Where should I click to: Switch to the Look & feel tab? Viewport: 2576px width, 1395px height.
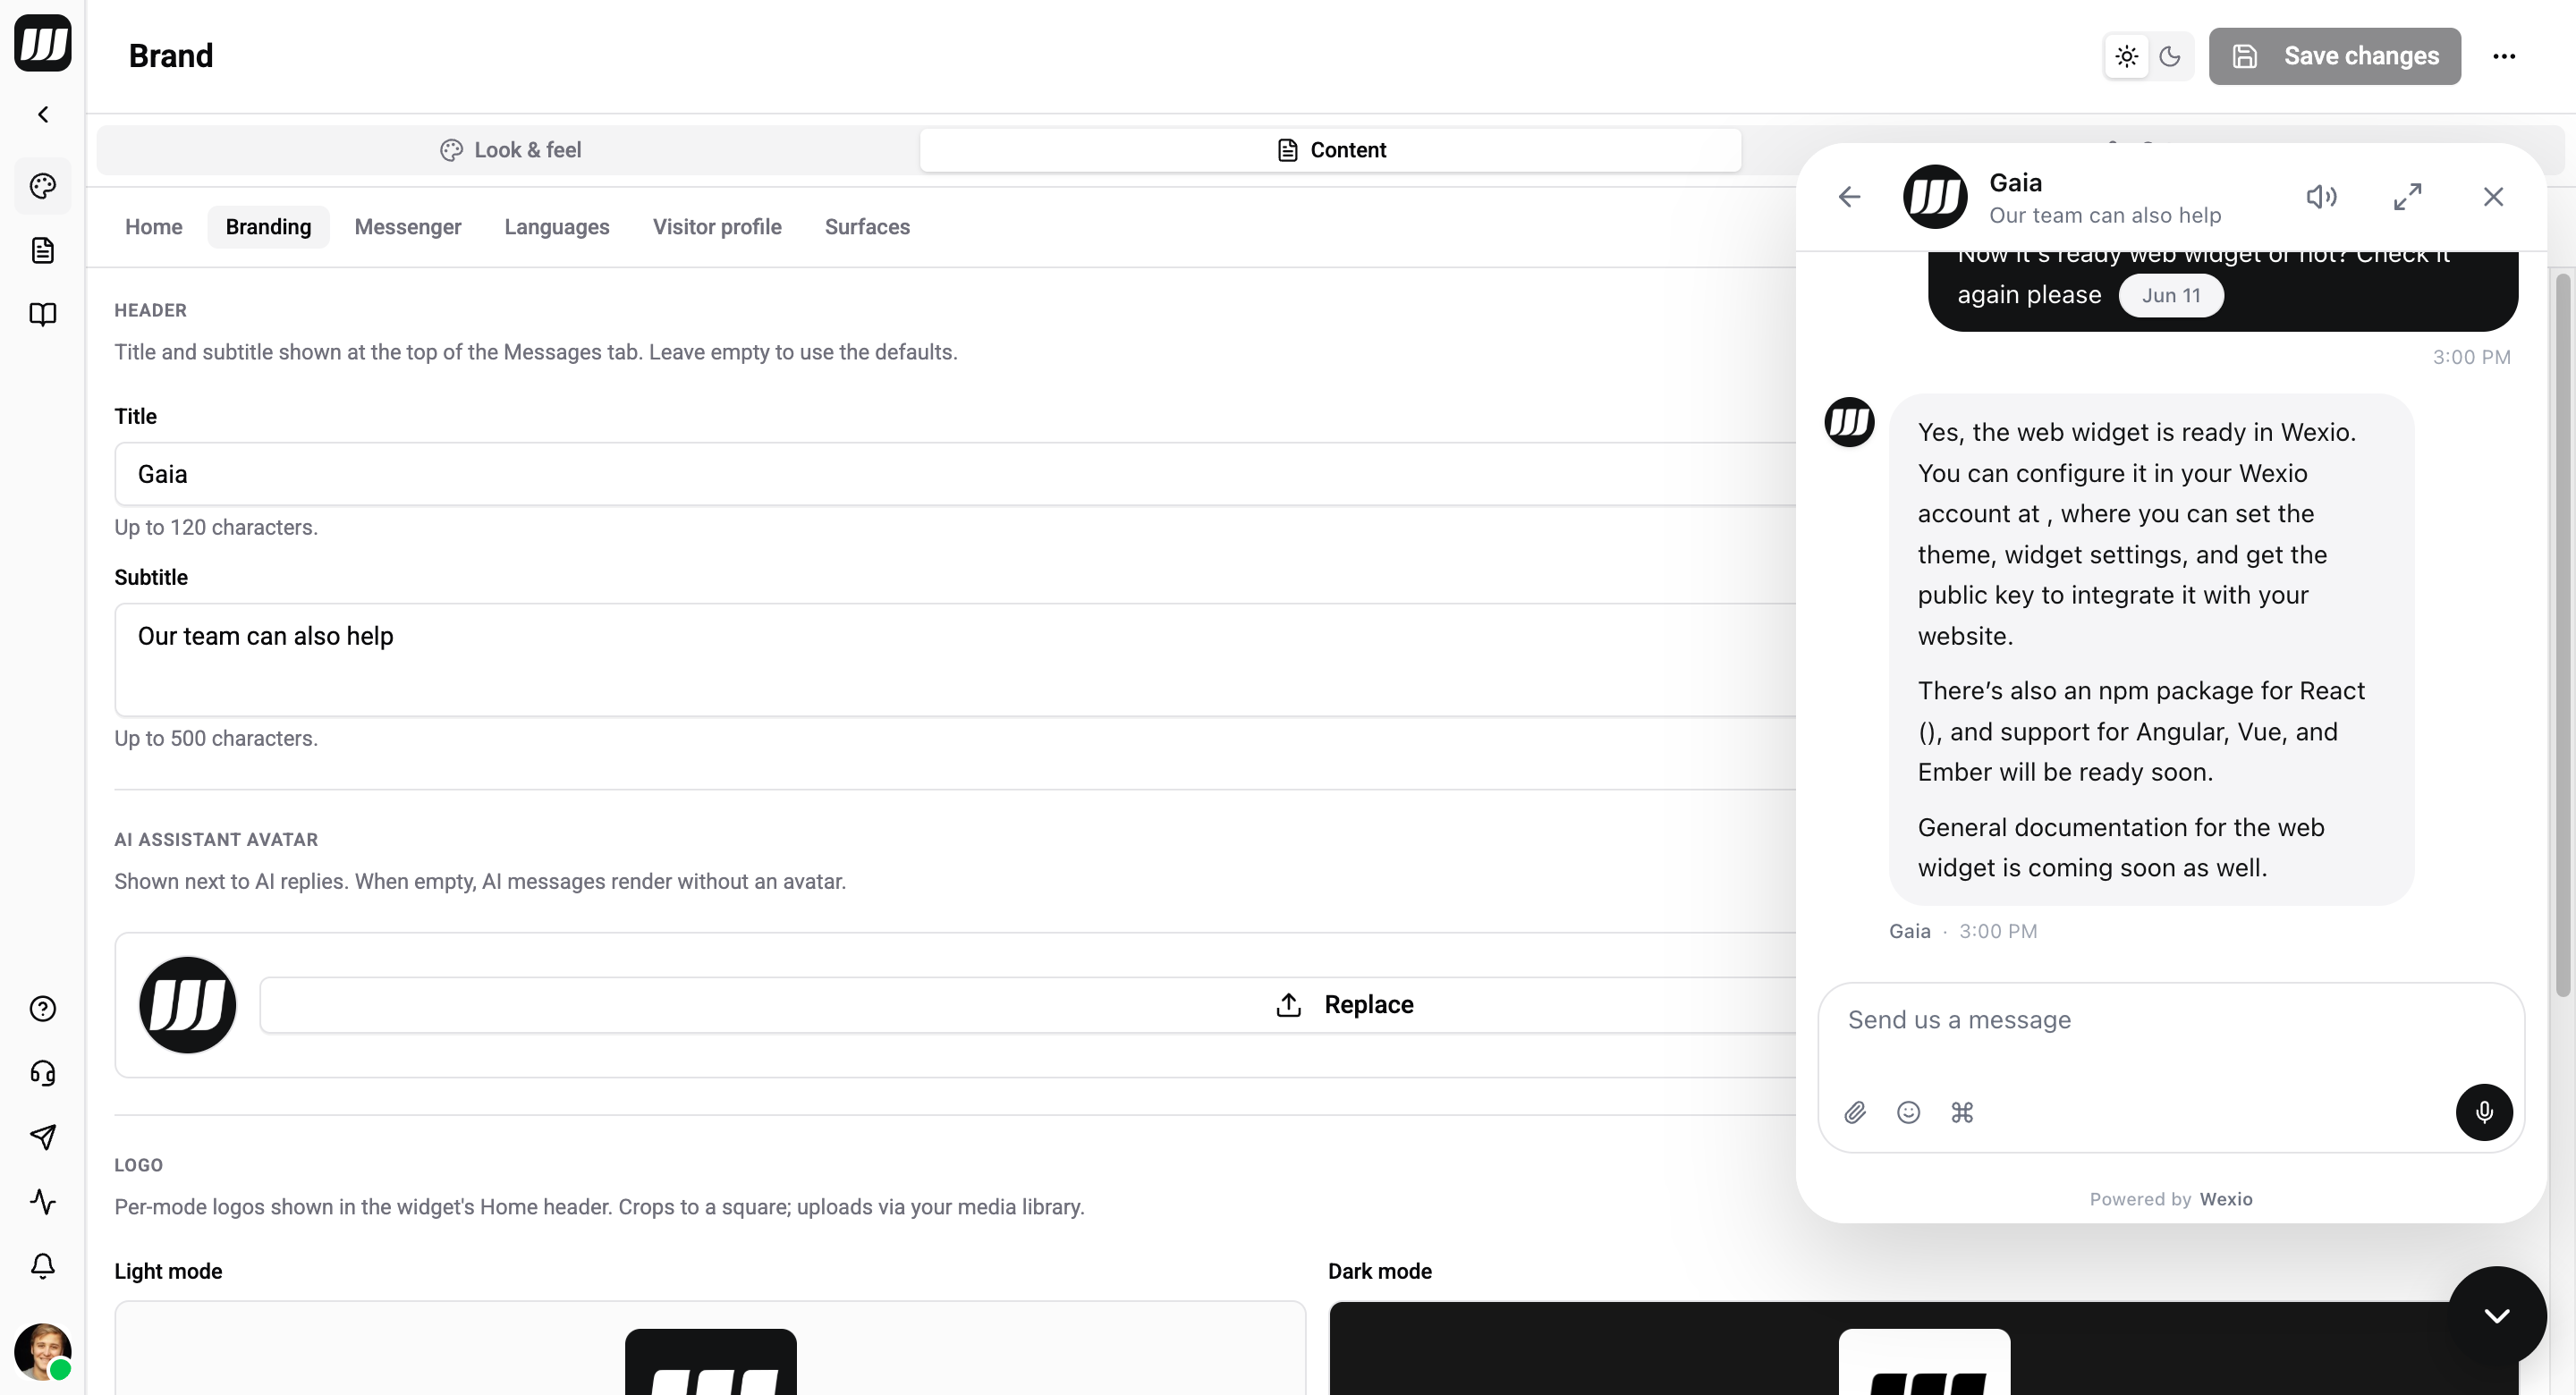click(510, 150)
